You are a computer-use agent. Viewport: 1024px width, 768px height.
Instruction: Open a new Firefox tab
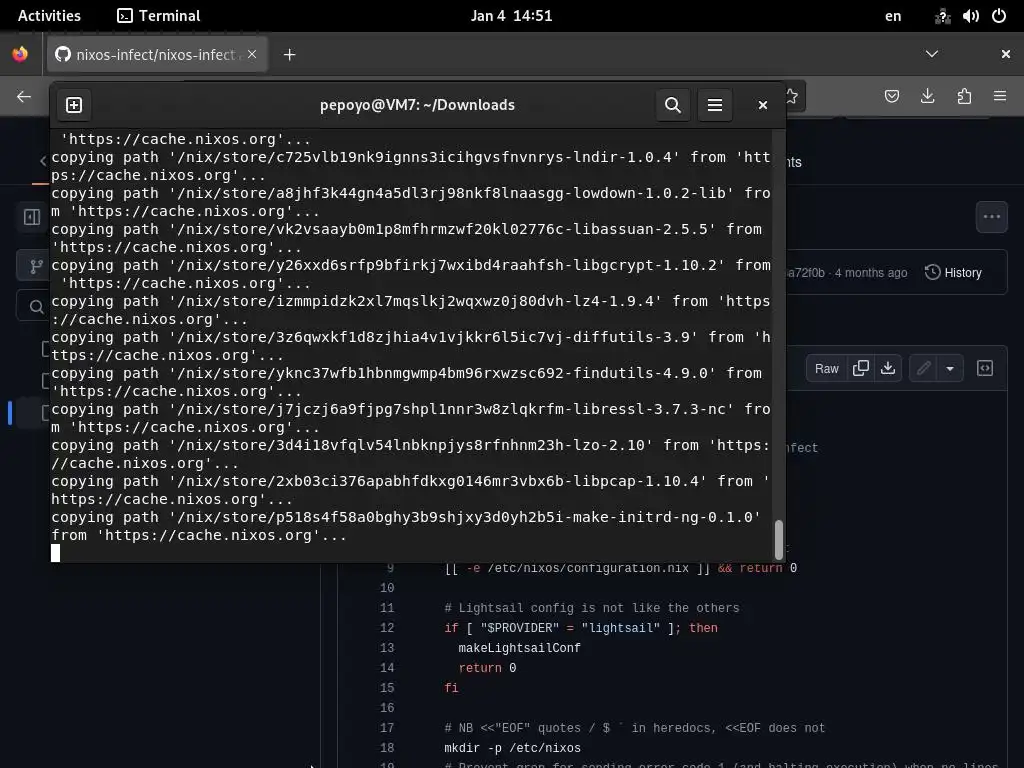[289, 55]
